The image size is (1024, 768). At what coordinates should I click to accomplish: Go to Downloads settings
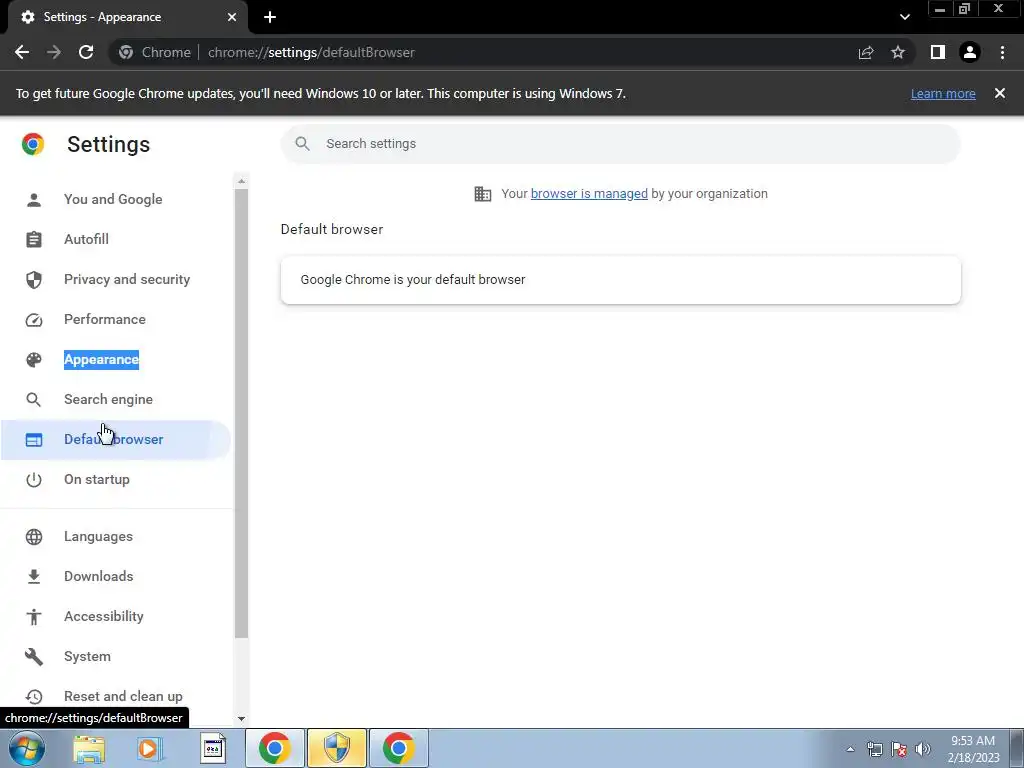[x=99, y=576]
